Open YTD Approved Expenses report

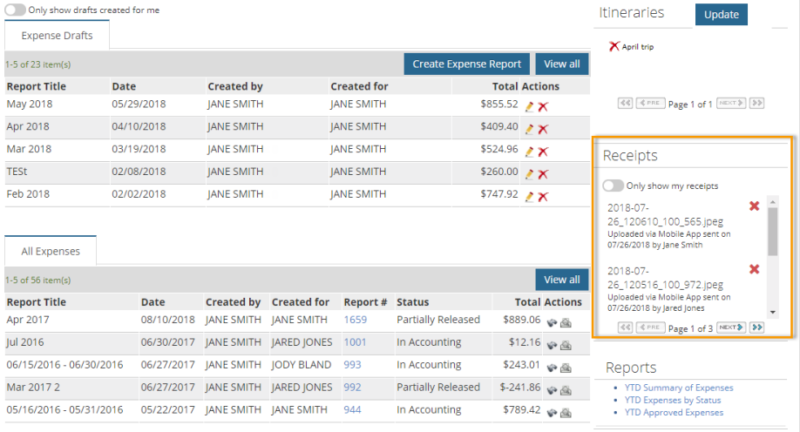pos(673,412)
